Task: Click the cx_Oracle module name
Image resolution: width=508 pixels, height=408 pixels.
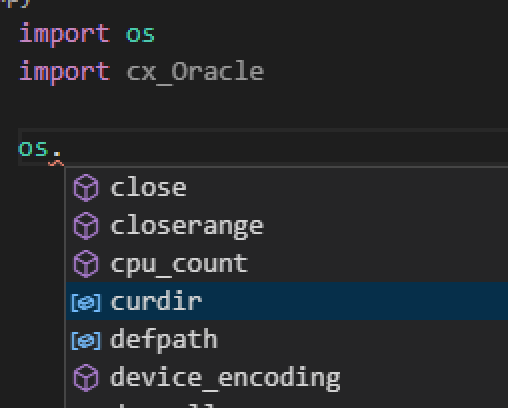Action: point(195,72)
